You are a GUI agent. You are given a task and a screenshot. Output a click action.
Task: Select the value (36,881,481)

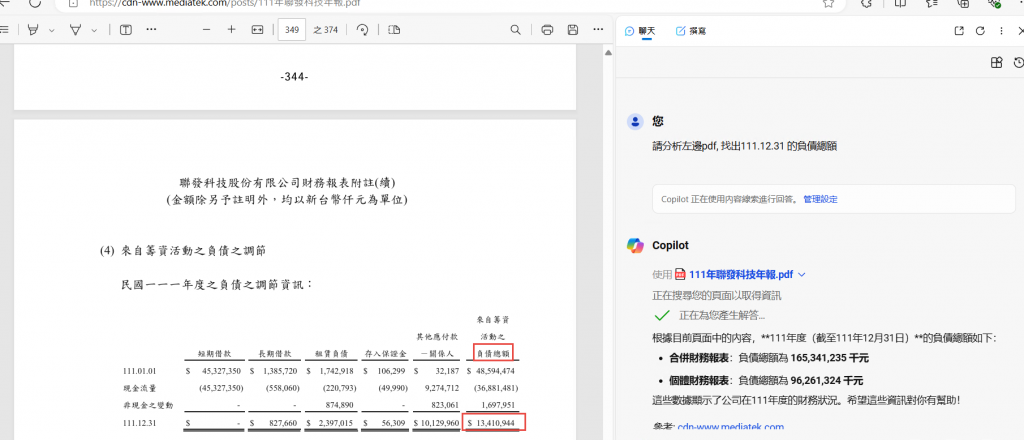tap(494, 388)
